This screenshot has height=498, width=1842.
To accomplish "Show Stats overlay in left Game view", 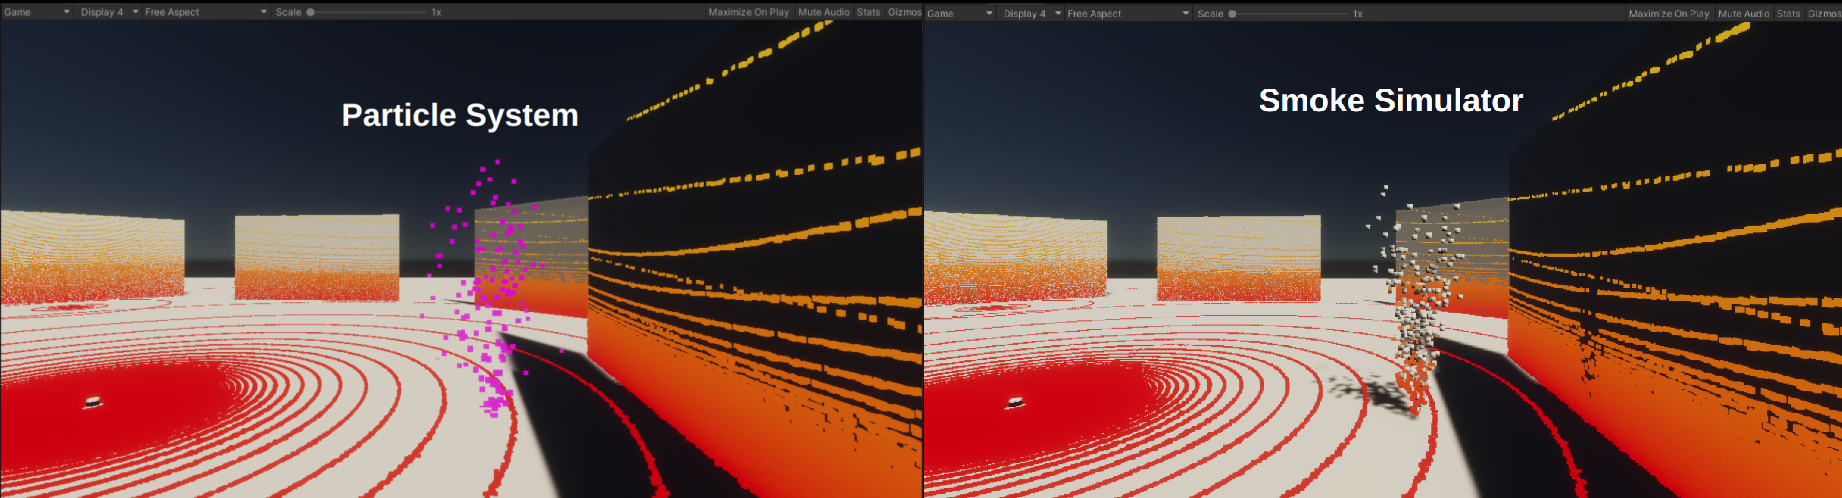I will click(868, 12).
